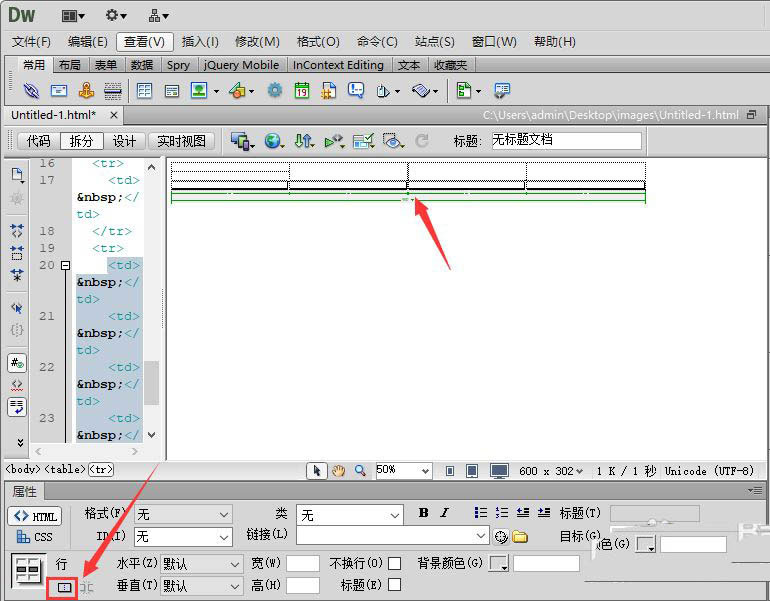Image resolution: width=770 pixels, height=601 pixels.
Task: Open the 600 x 302 window size dropdown
Action: 551,471
